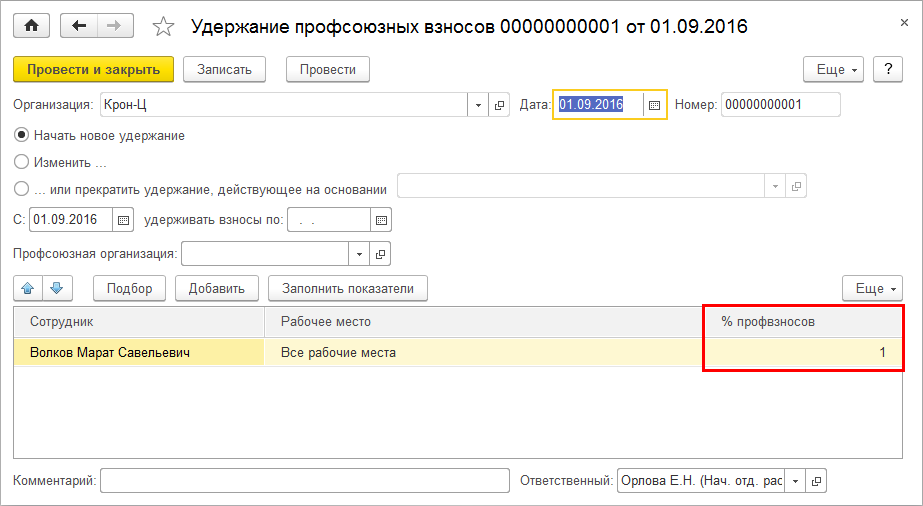Focus start date С field
Screen dimensions: 923x506
coord(71,220)
